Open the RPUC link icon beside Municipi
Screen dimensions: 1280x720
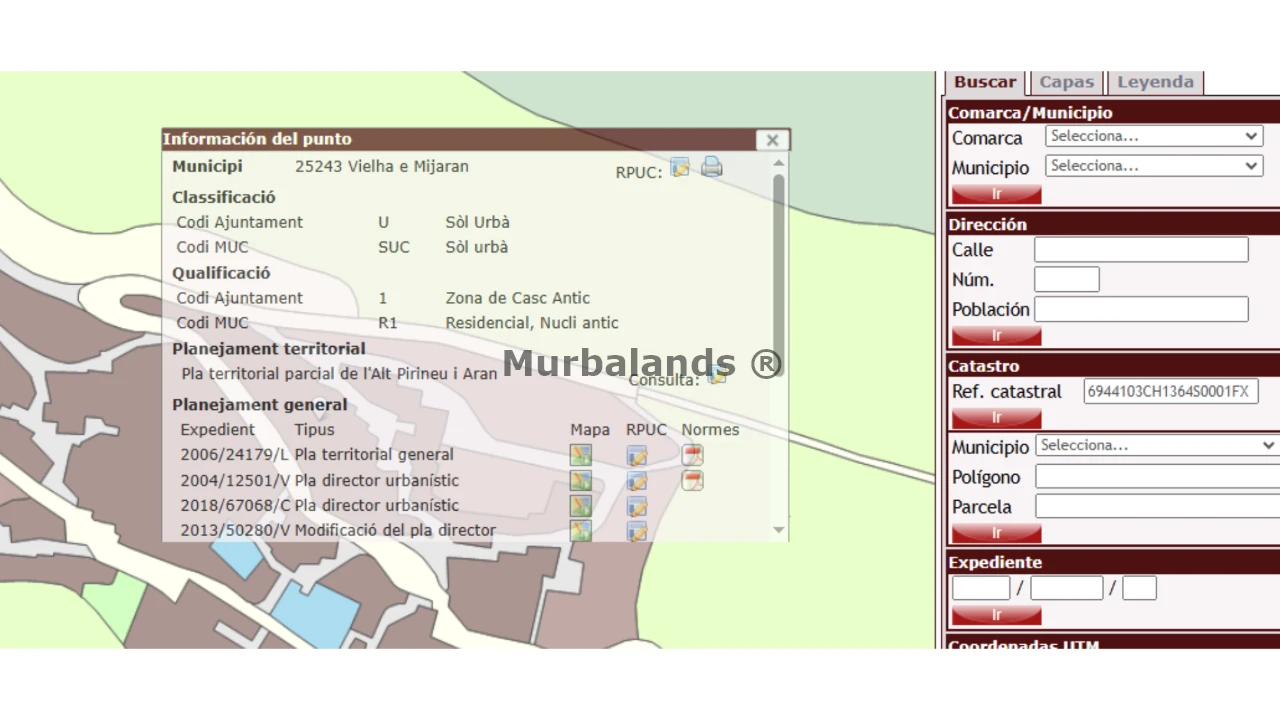tap(680, 168)
